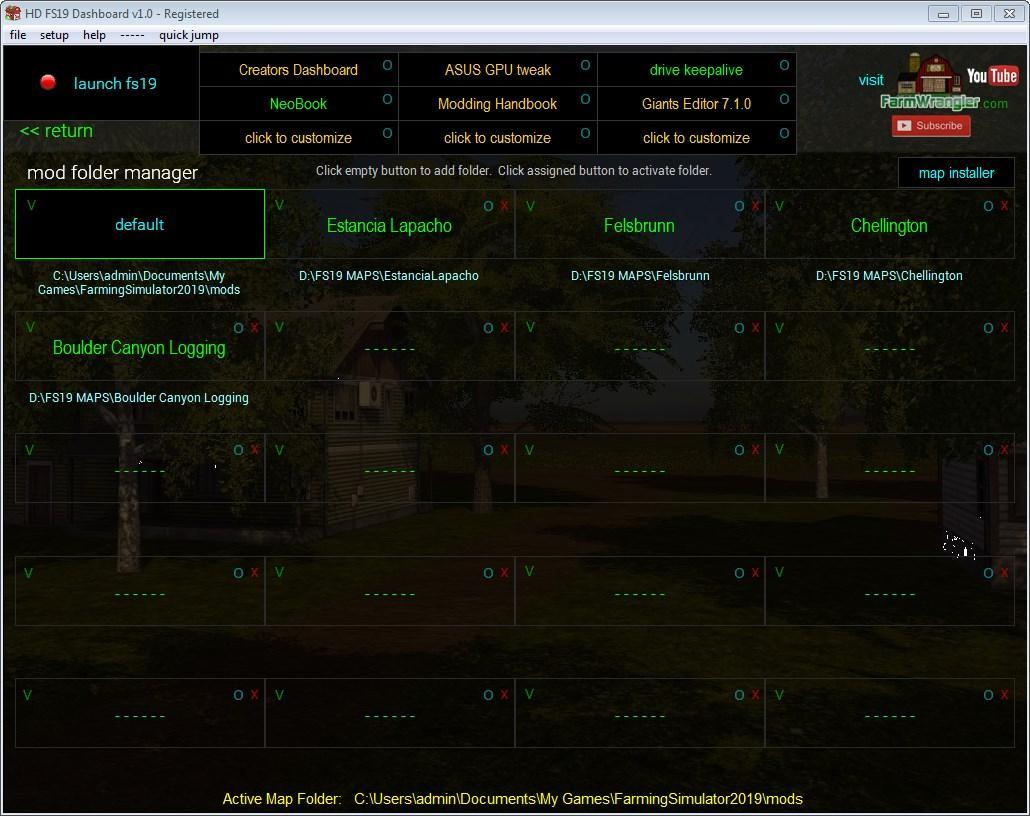Click the red X on Boulder Canyon Logging

[x=254, y=328]
